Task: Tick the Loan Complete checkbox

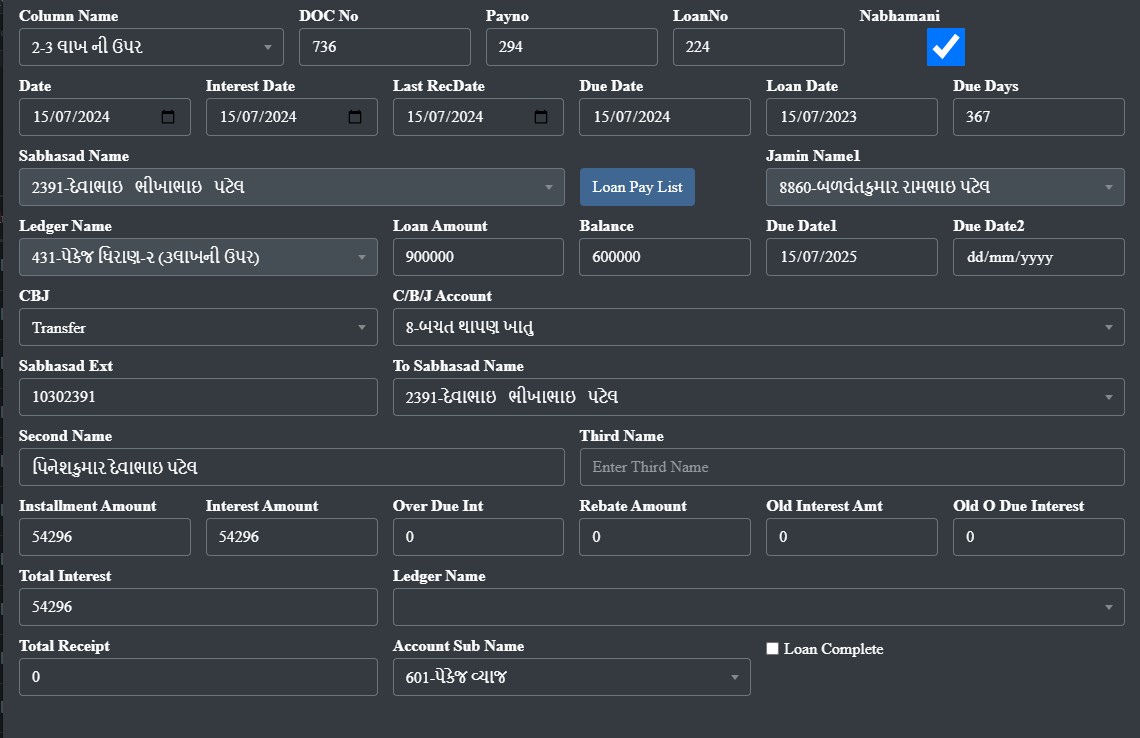Action: pos(772,649)
